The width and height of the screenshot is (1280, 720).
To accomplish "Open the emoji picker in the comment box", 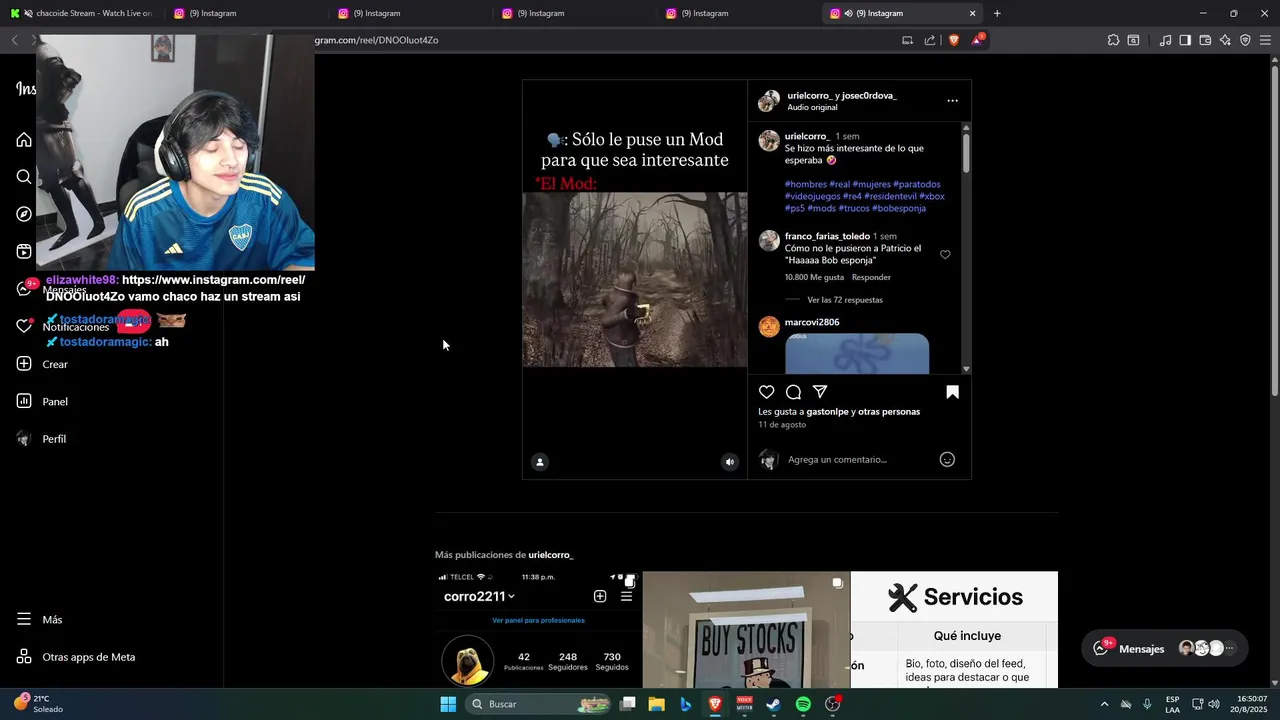I will click(947, 459).
